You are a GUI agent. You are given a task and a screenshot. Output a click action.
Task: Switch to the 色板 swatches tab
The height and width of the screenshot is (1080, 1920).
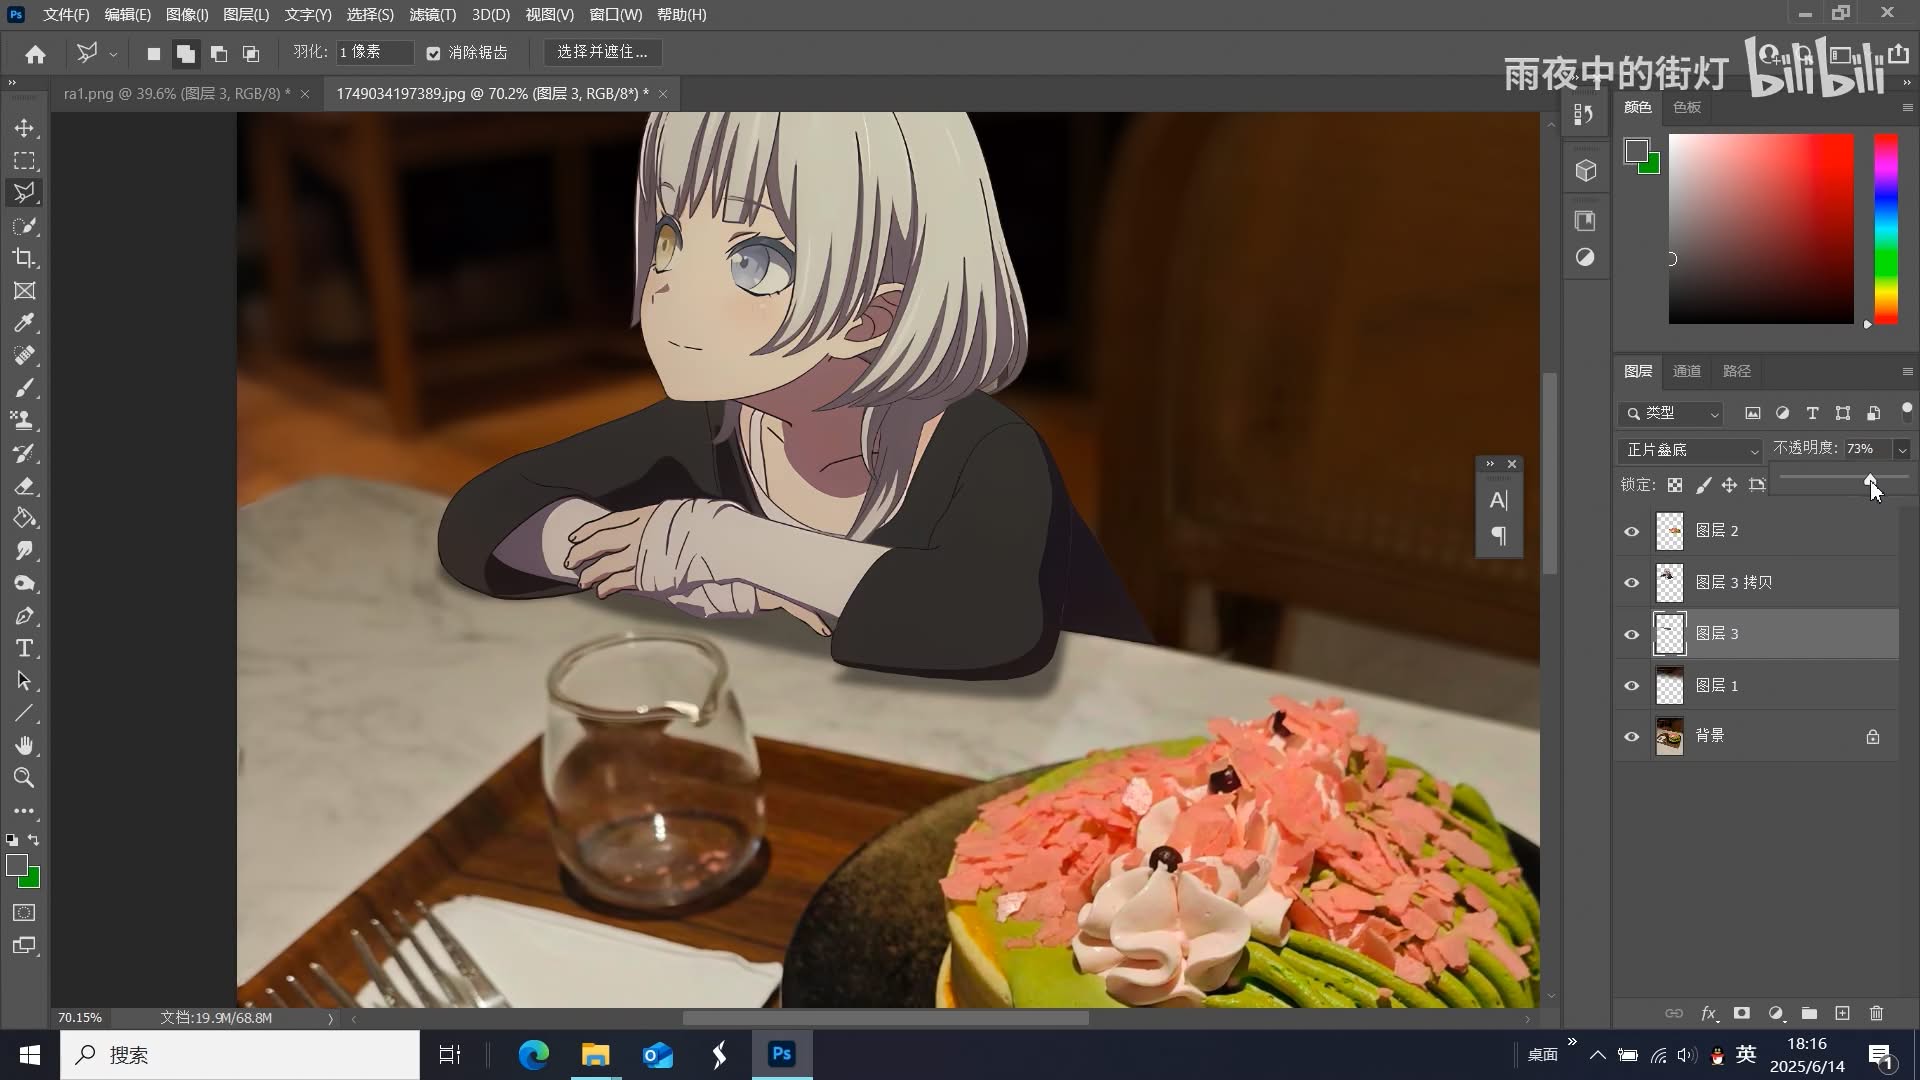pyautogui.click(x=1687, y=107)
